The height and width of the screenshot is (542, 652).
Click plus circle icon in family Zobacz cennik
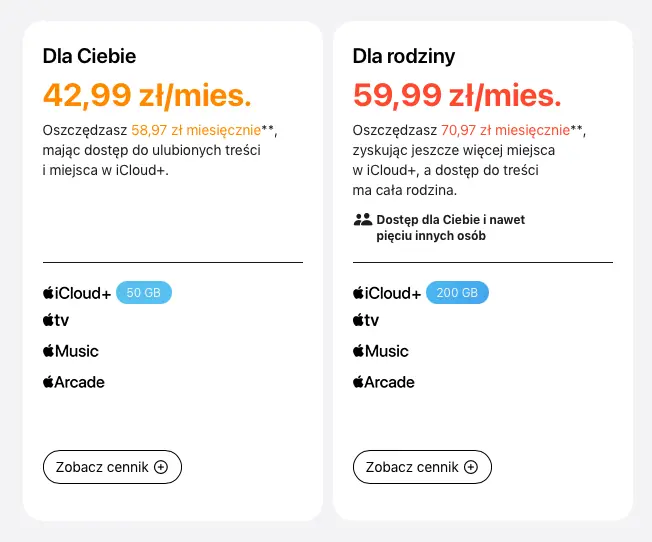pos(471,467)
